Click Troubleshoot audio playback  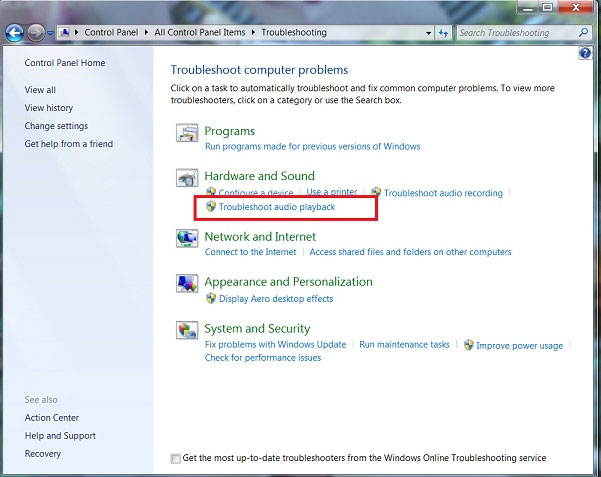277,207
